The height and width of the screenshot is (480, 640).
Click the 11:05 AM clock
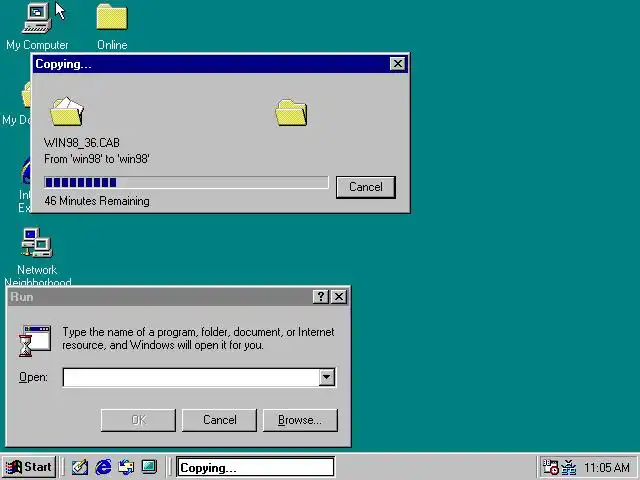pyautogui.click(x=607, y=467)
